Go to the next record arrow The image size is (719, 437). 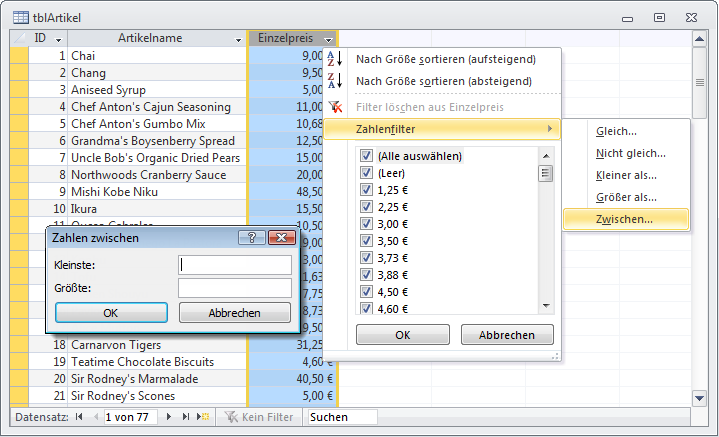169,416
